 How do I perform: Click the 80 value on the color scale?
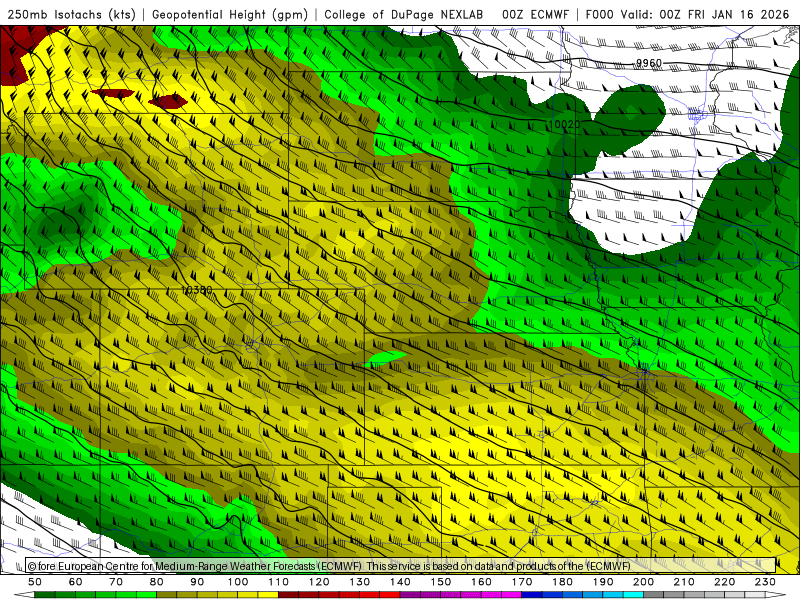coord(157,582)
